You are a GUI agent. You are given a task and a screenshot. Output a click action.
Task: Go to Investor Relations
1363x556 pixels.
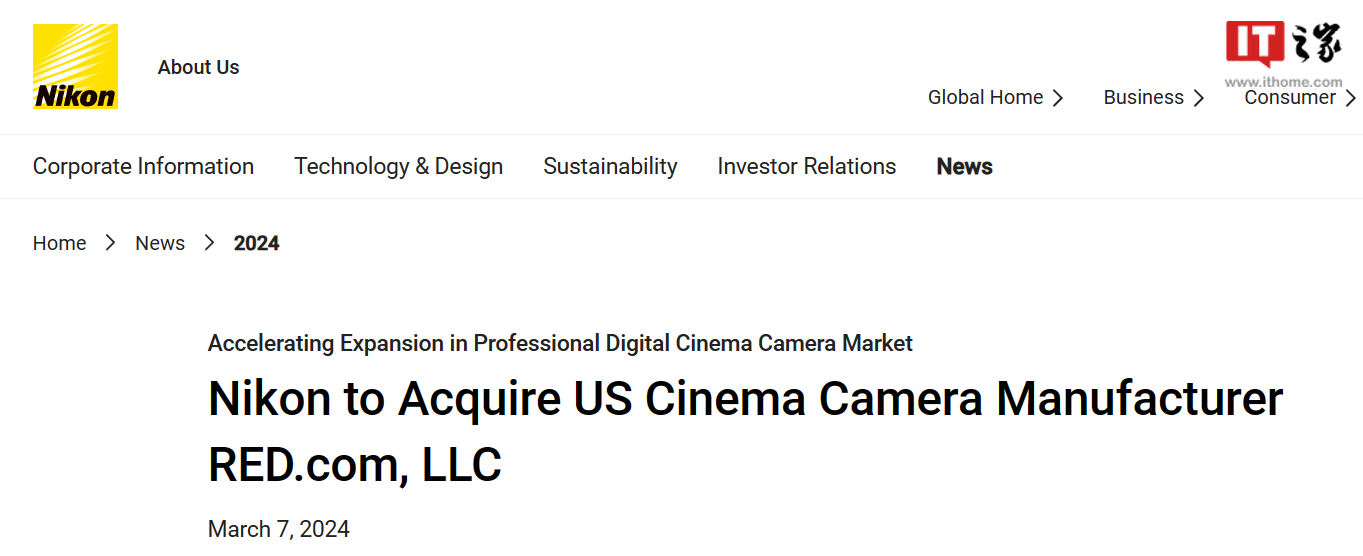coord(806,166)
